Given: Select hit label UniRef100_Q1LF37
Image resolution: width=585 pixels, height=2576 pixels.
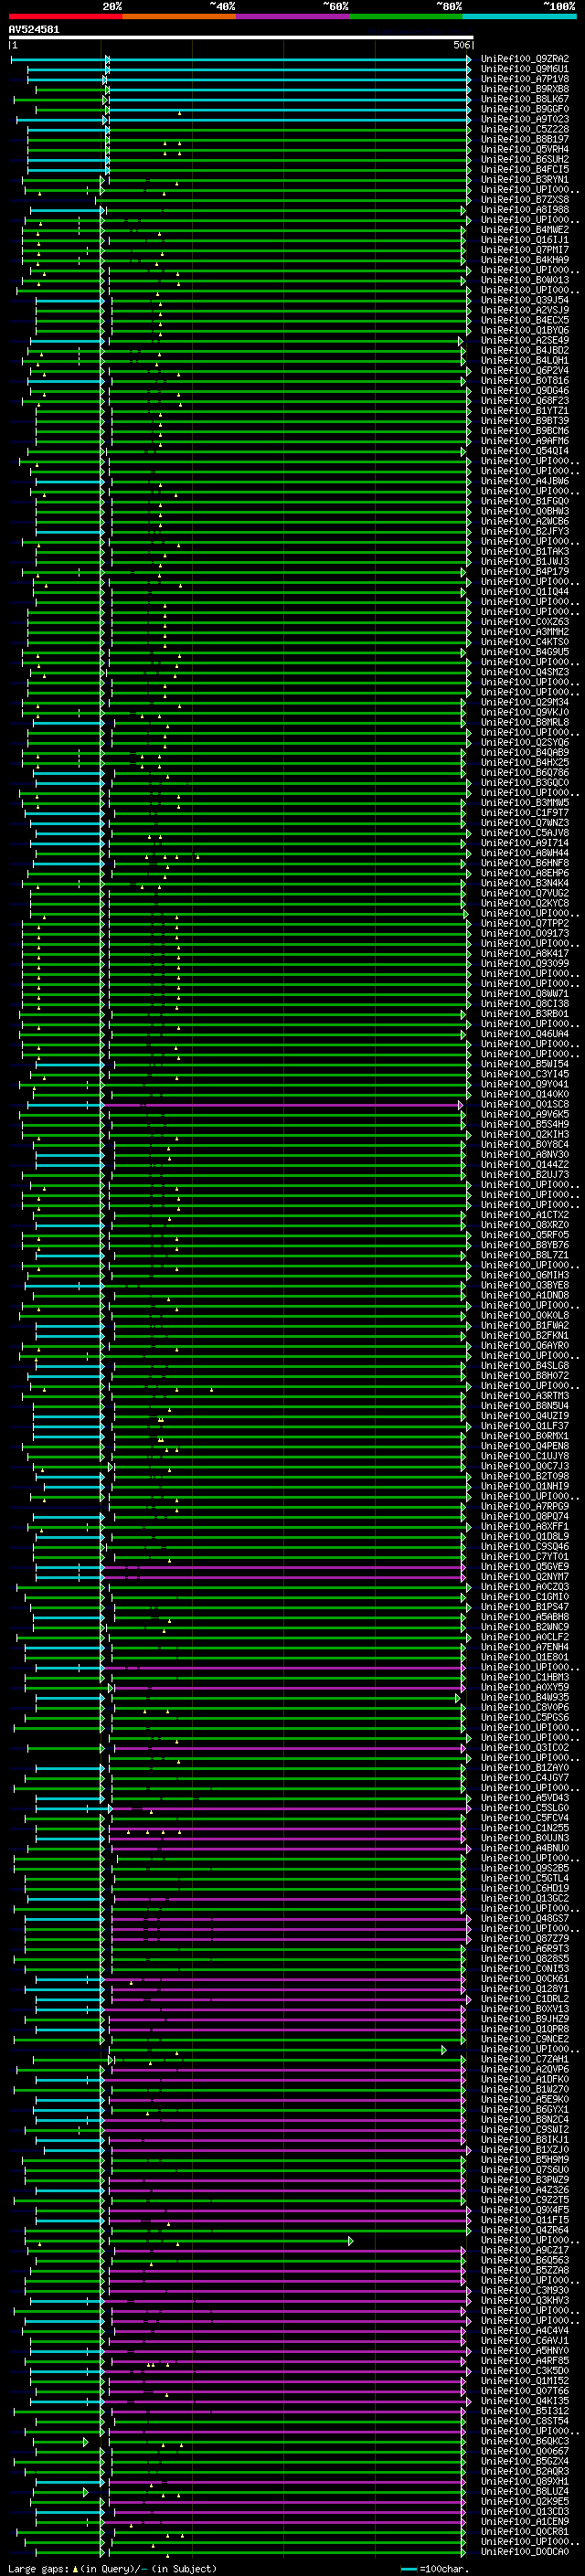Looking at the screenshot, I should tap(525, 1425).
